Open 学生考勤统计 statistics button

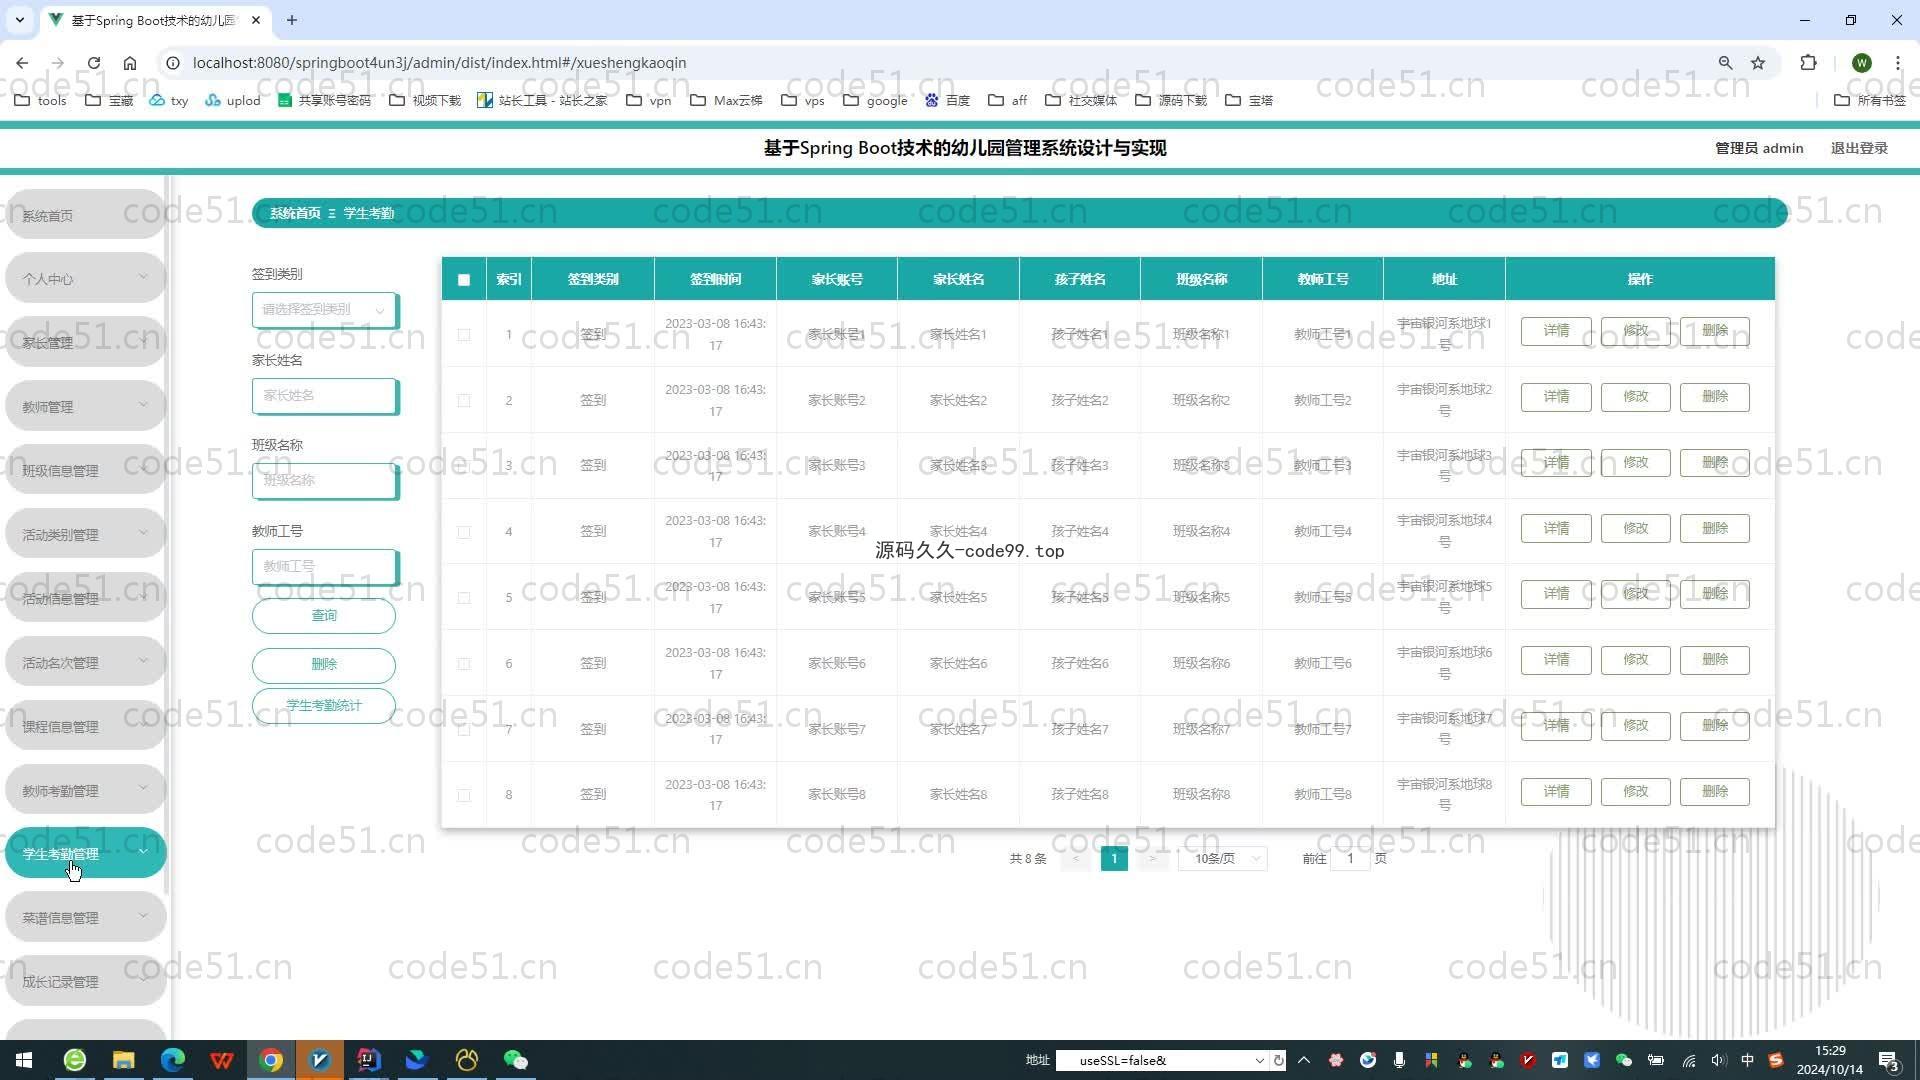coord(324,706)
